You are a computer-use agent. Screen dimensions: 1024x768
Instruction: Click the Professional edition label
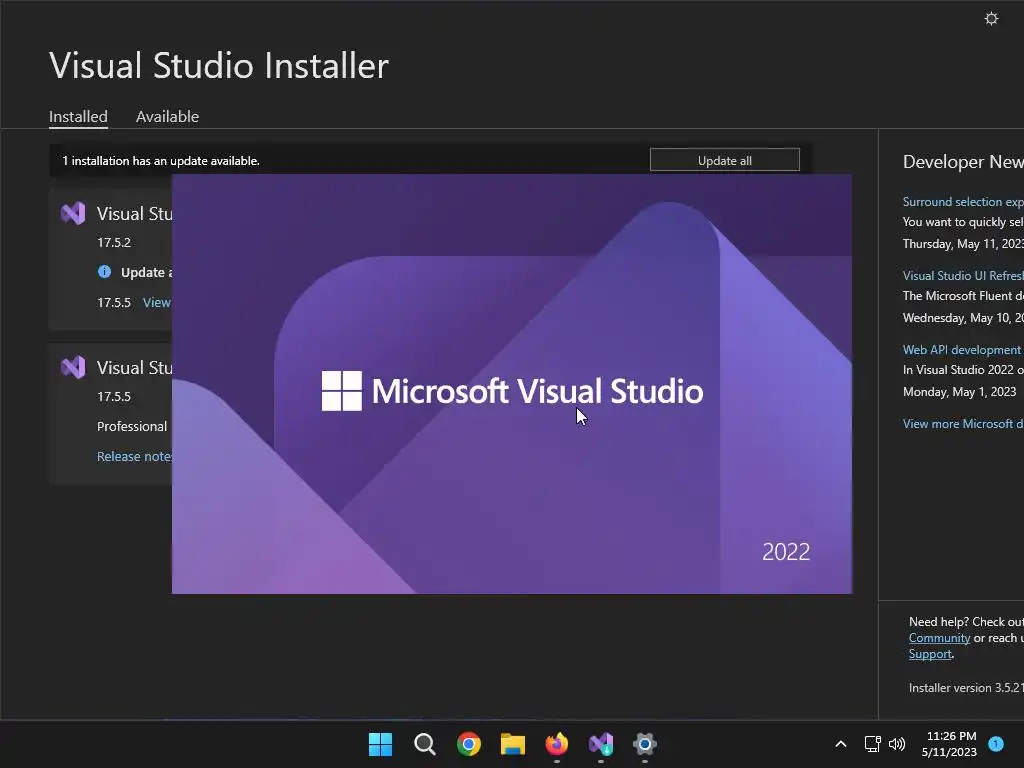tap(132, 426)
